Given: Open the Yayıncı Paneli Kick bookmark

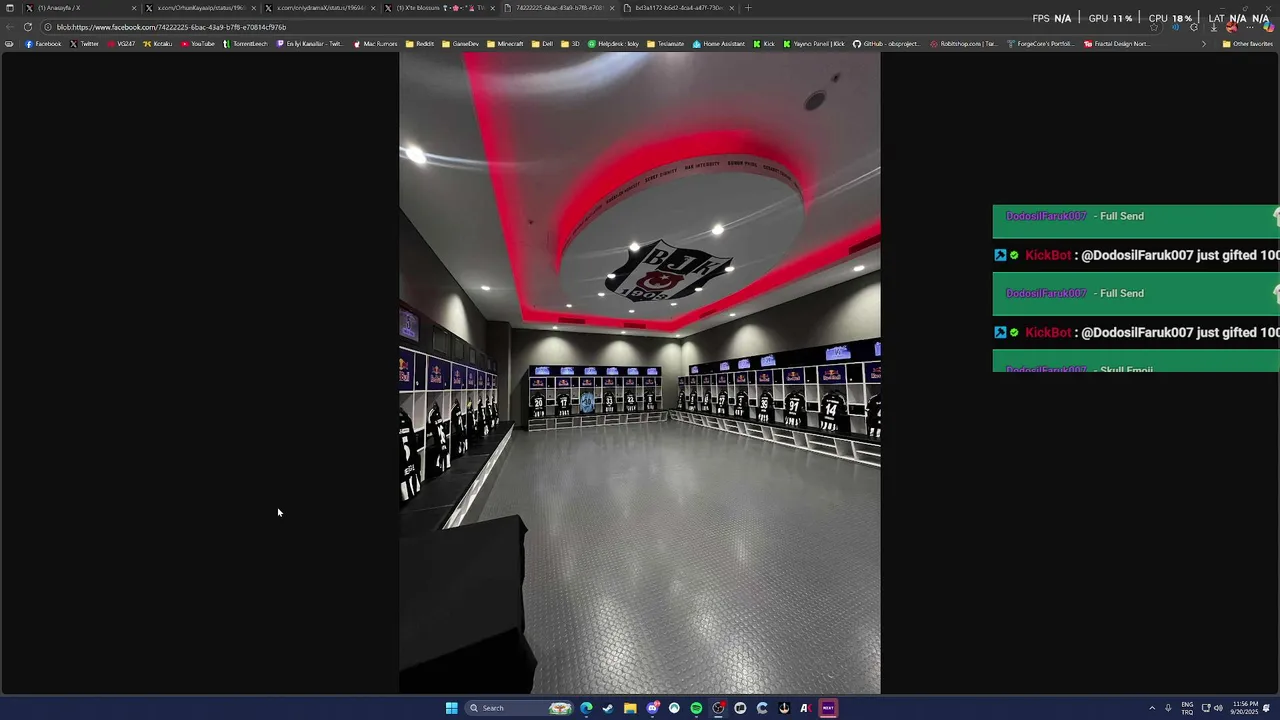Looking at the screenshot, I should pos(814,44).
